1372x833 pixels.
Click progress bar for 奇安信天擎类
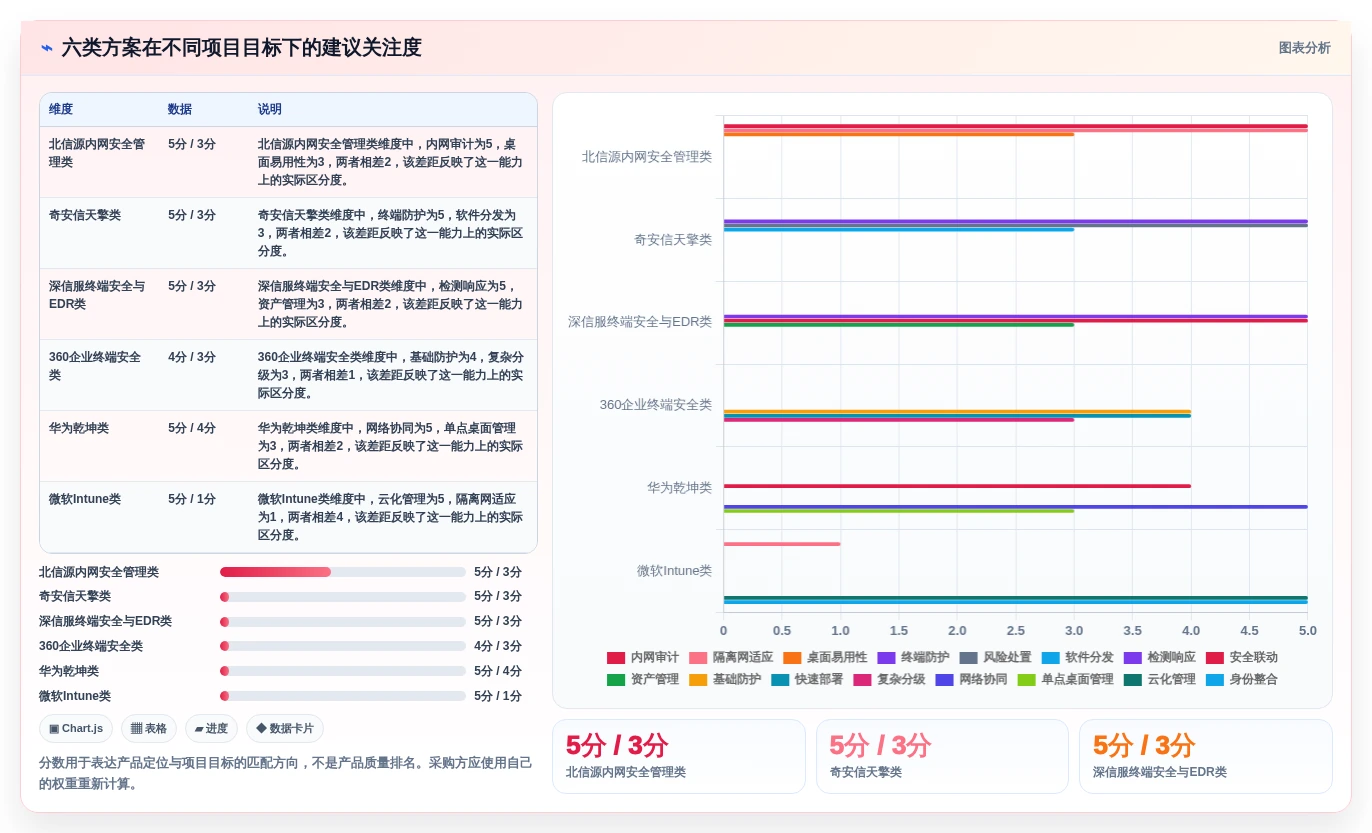click(343, 597)
